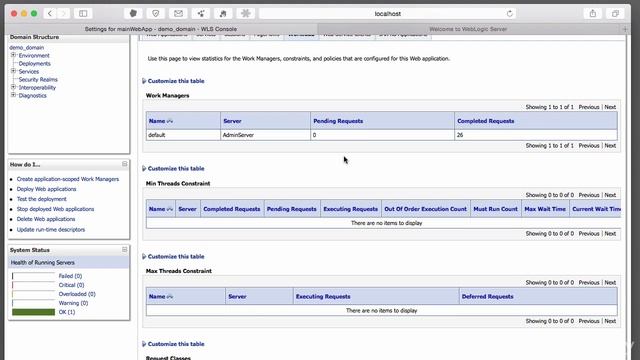Open Deployments in Domain Structure tree
The height and width of the screenshot is (360, 640).
[x=35, y=63]
